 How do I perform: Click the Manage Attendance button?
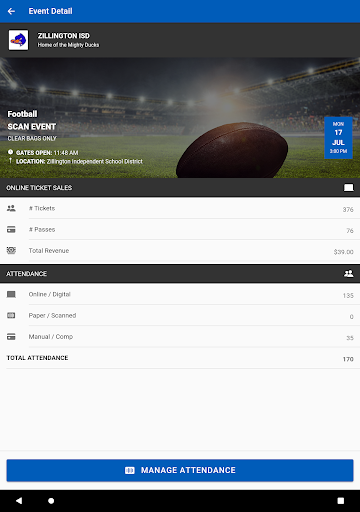(180, 470)
